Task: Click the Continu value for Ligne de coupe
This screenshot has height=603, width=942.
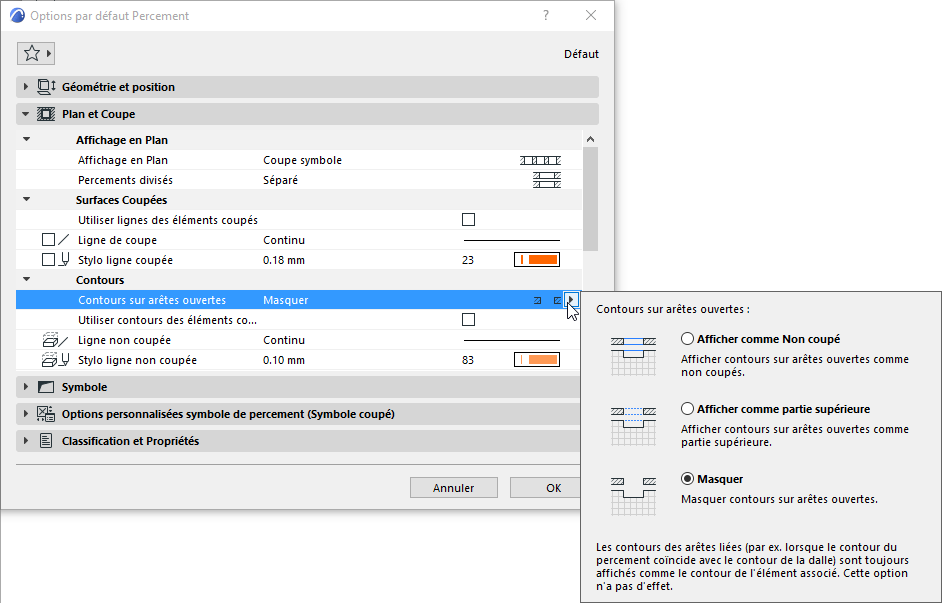Action: (x=284, y=240)
